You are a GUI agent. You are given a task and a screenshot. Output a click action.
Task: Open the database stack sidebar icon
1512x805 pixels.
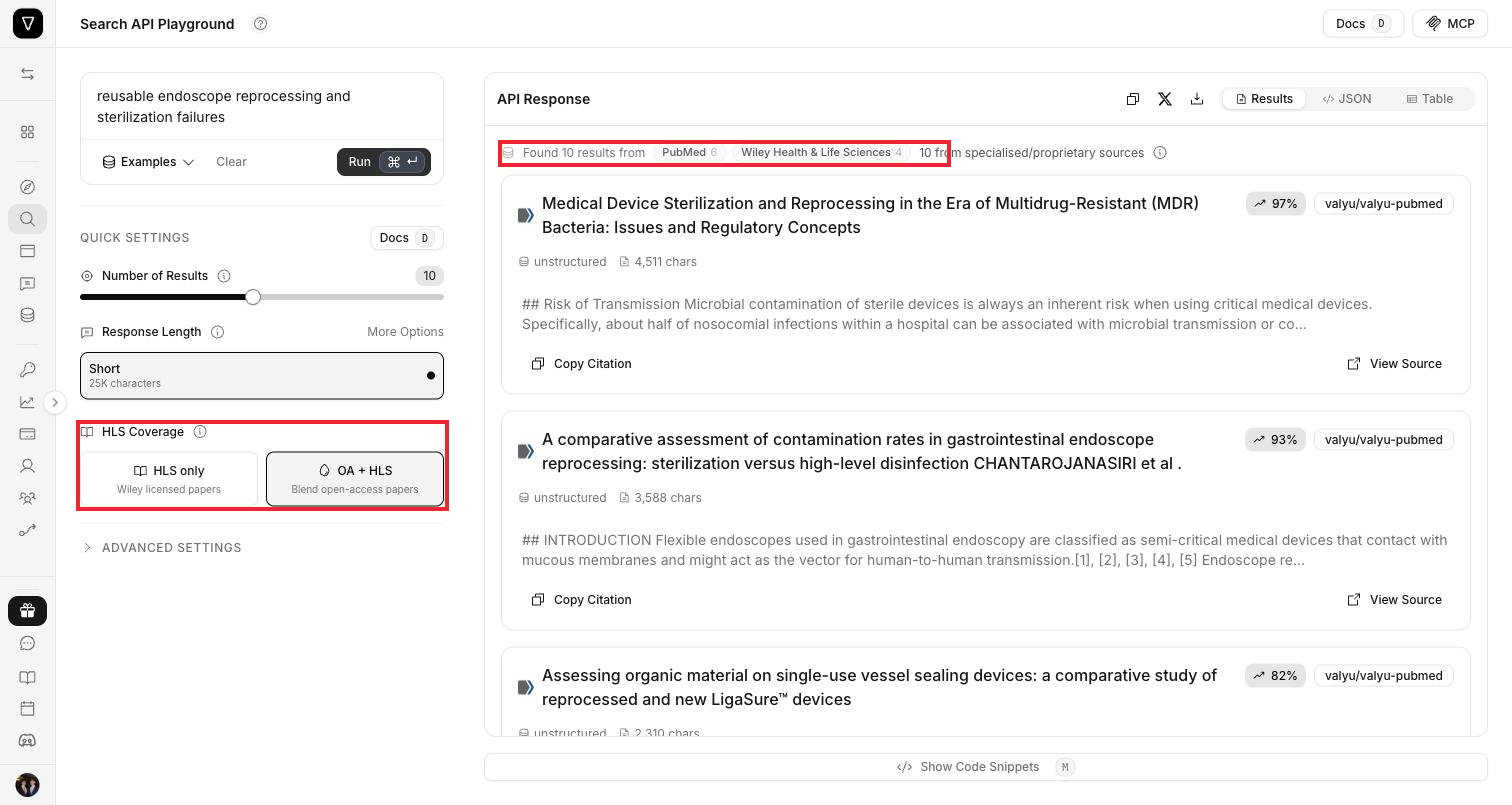tap(28, 315)
